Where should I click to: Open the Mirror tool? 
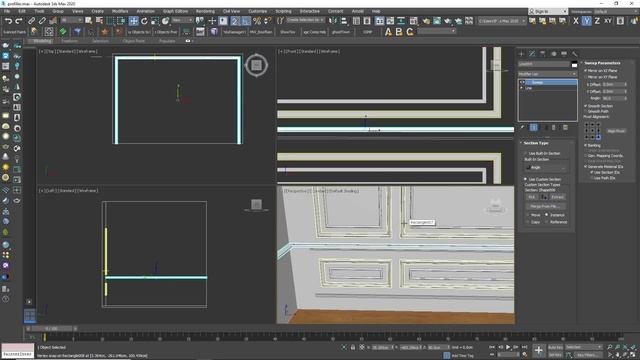333,21
